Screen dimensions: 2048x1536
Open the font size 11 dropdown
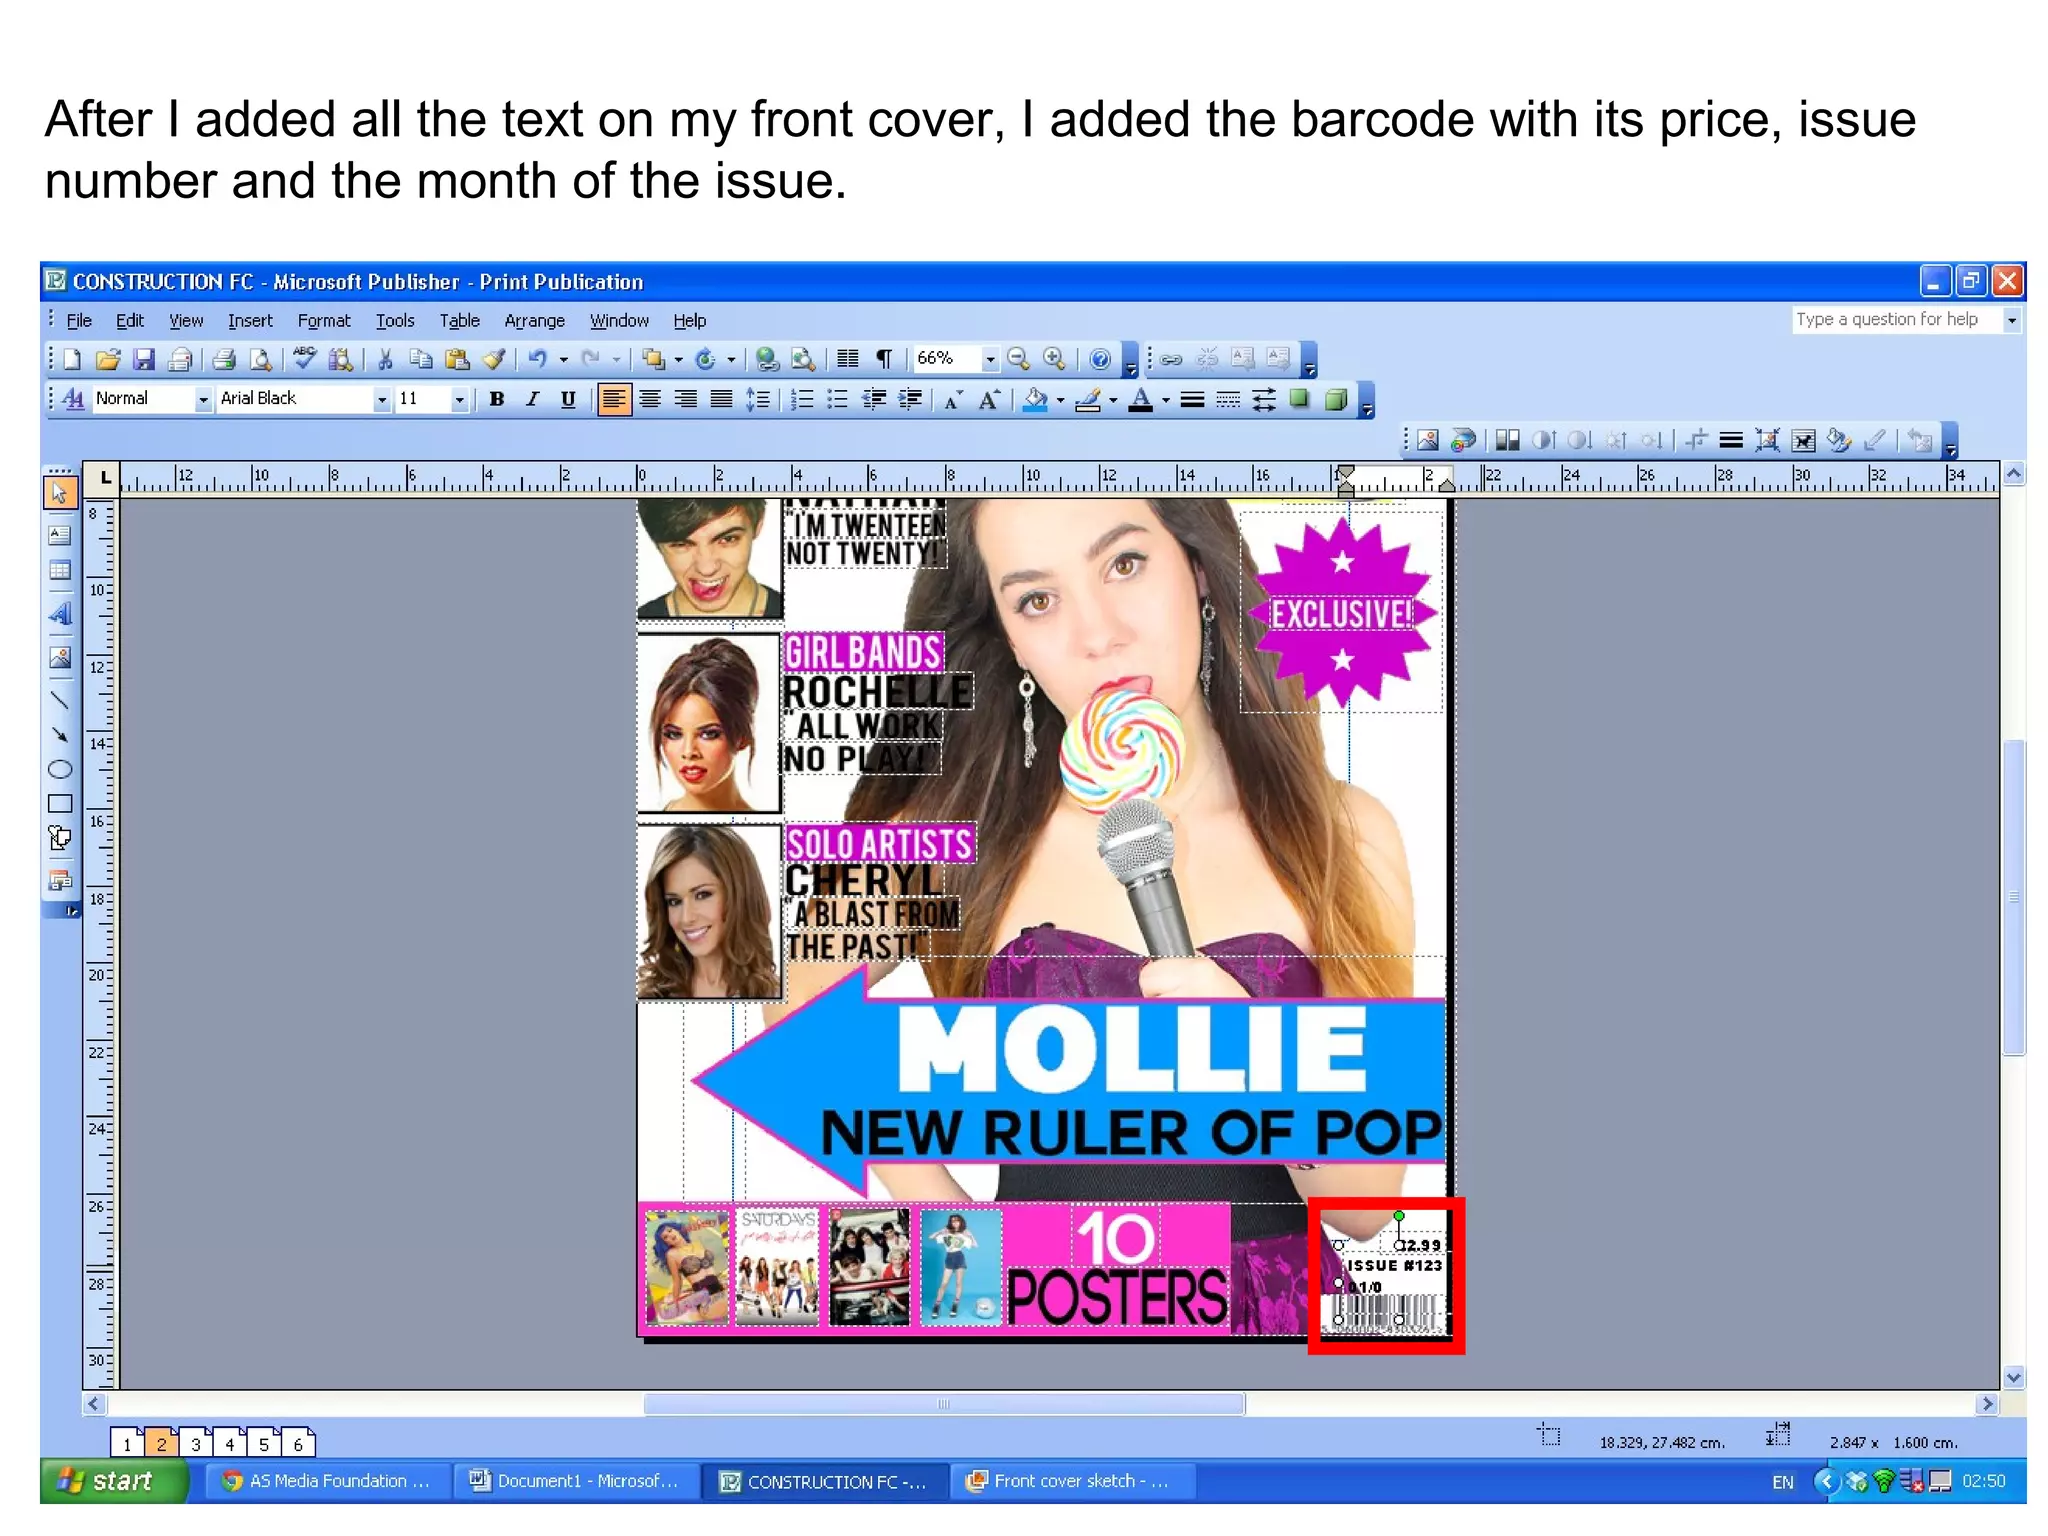click(x=459, y=400)
